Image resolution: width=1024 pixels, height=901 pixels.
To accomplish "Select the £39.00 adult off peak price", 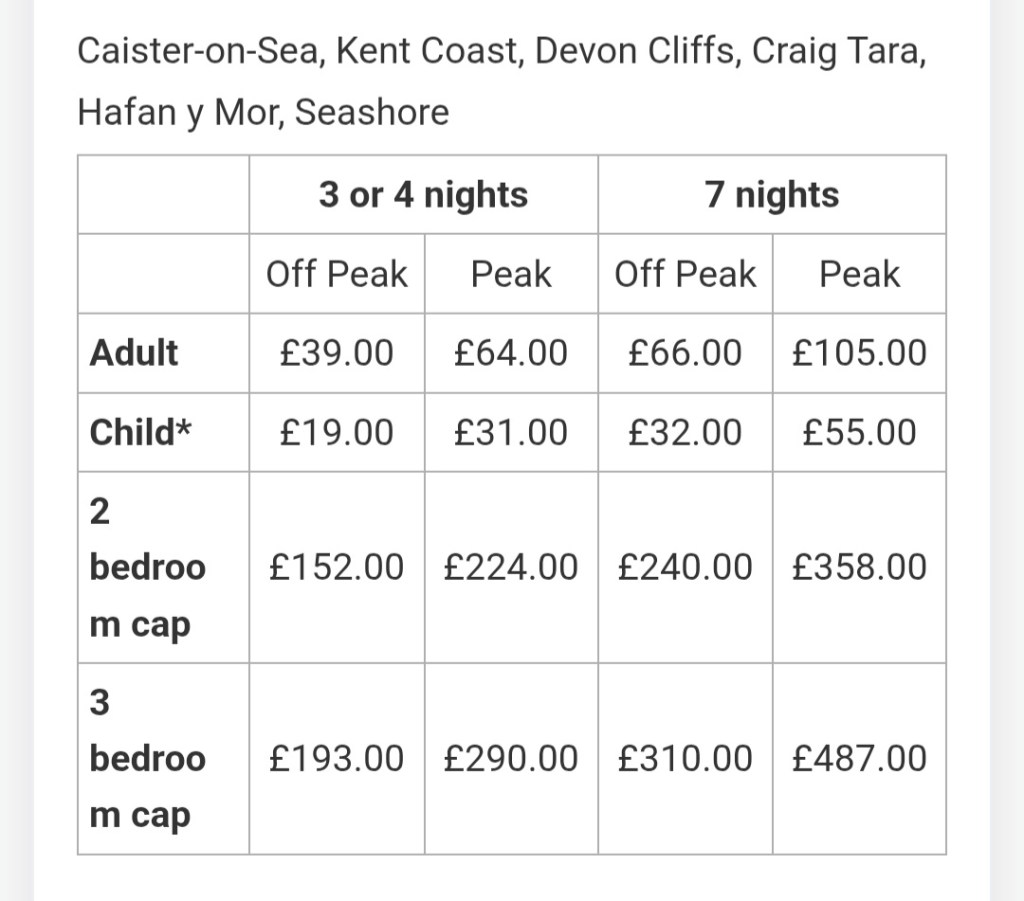I will pos(337,353).
